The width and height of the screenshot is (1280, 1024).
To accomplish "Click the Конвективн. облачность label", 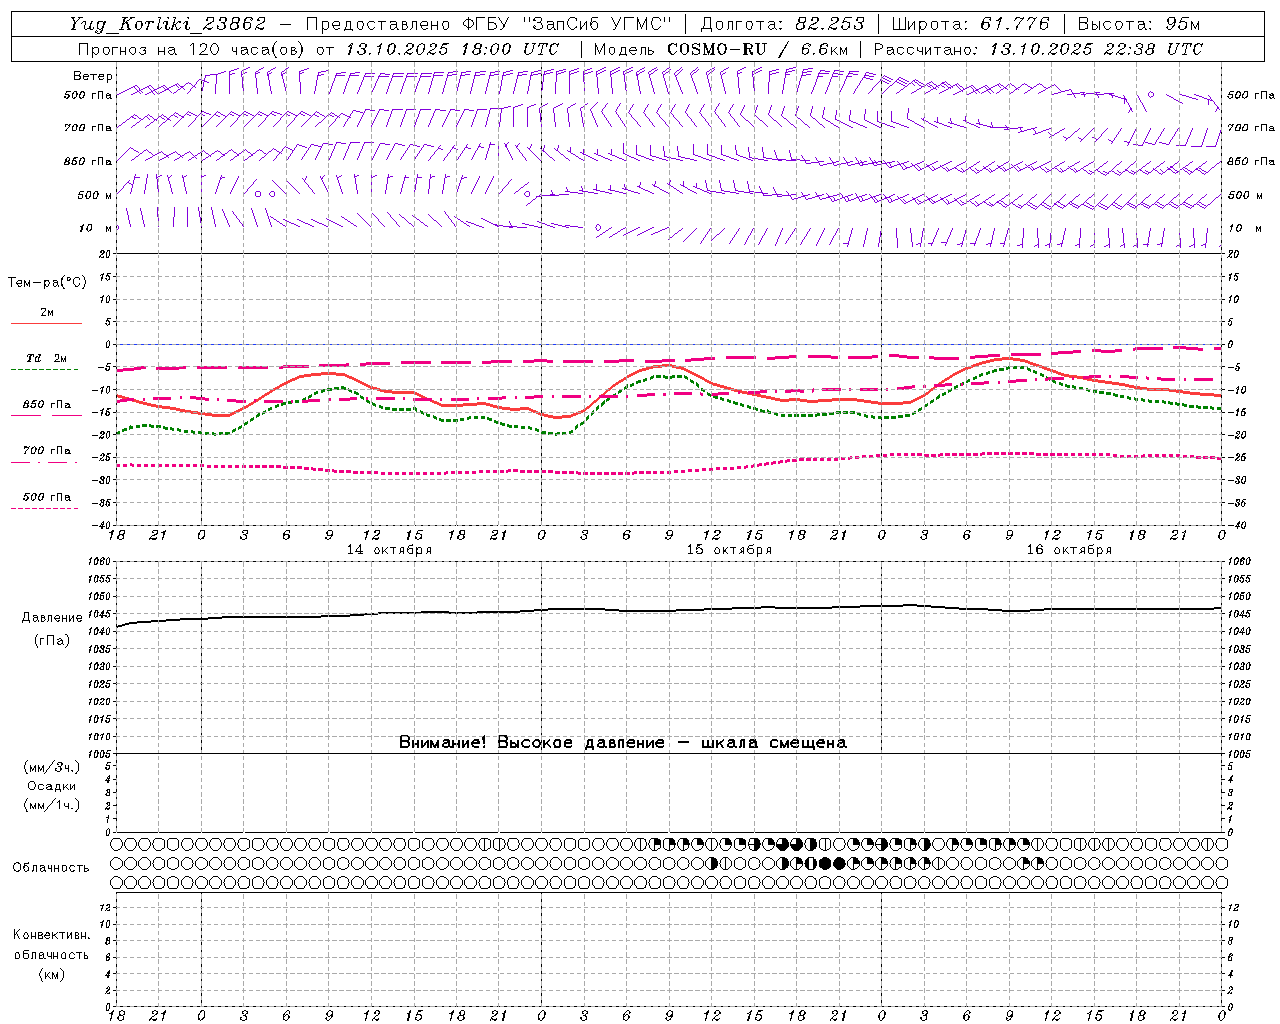I will (51, 945).
